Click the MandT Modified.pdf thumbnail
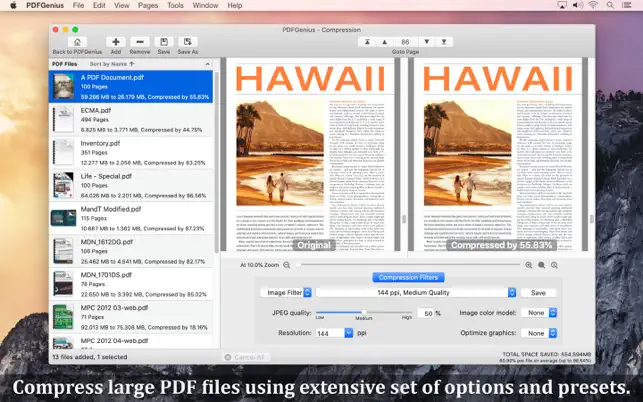 coord(63,218)
